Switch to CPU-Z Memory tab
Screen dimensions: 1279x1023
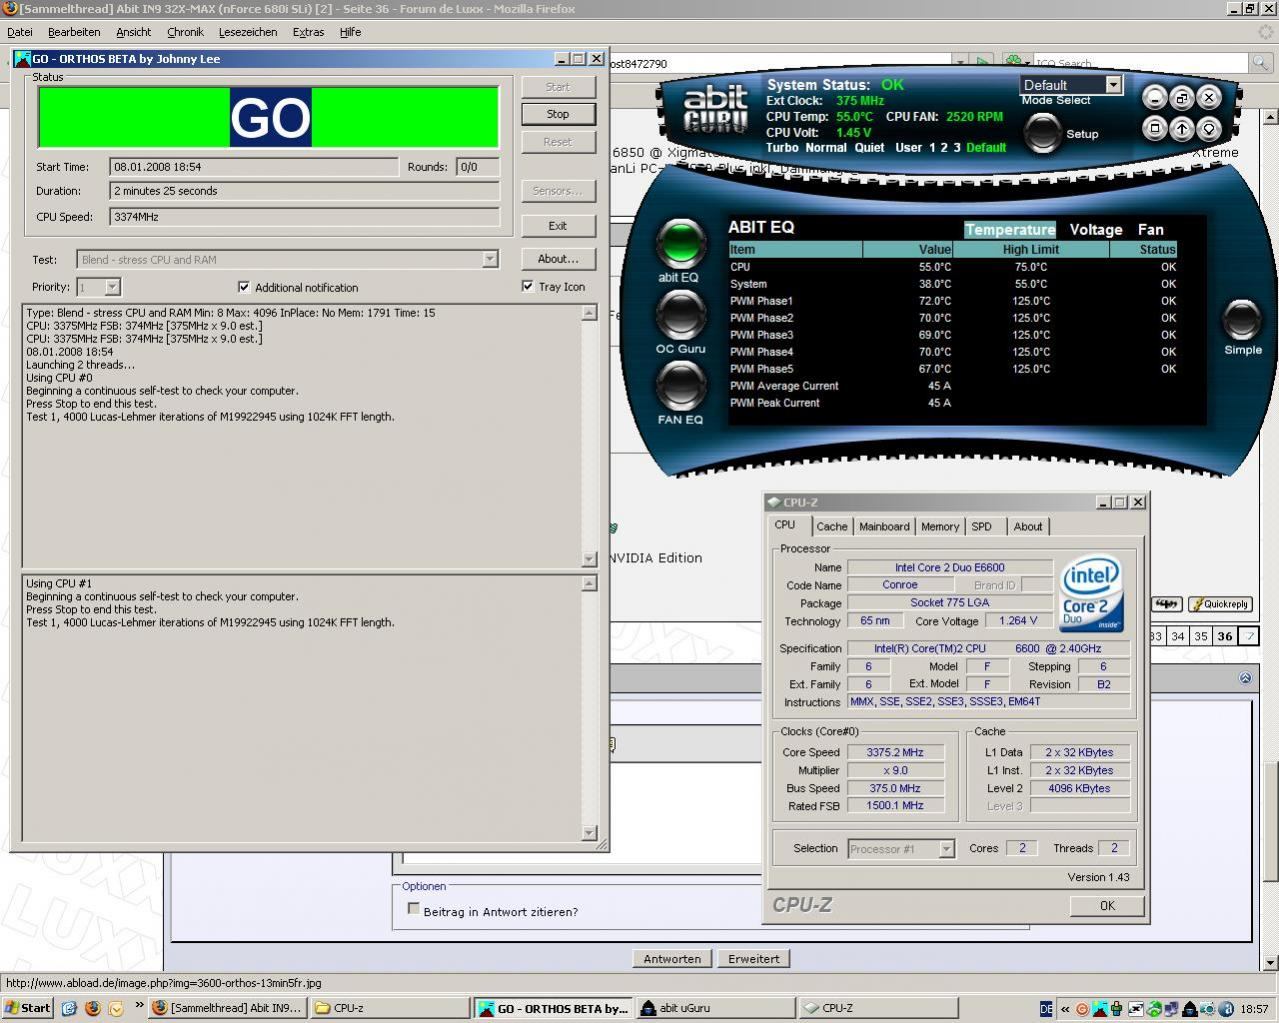tap(940, 526)
